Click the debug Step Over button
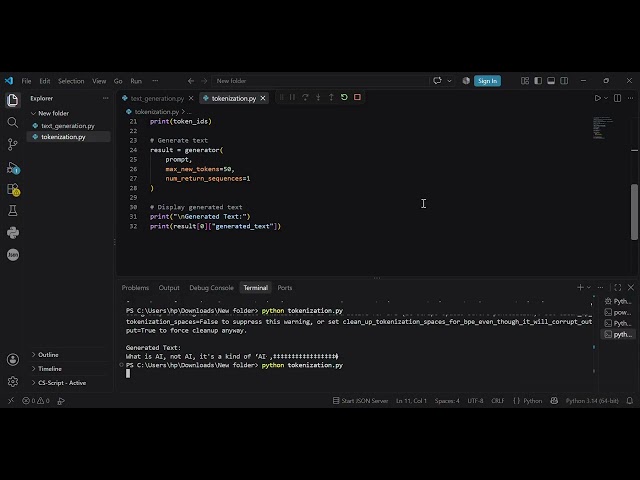The image size is (640, 480). [x=305, y=97]
